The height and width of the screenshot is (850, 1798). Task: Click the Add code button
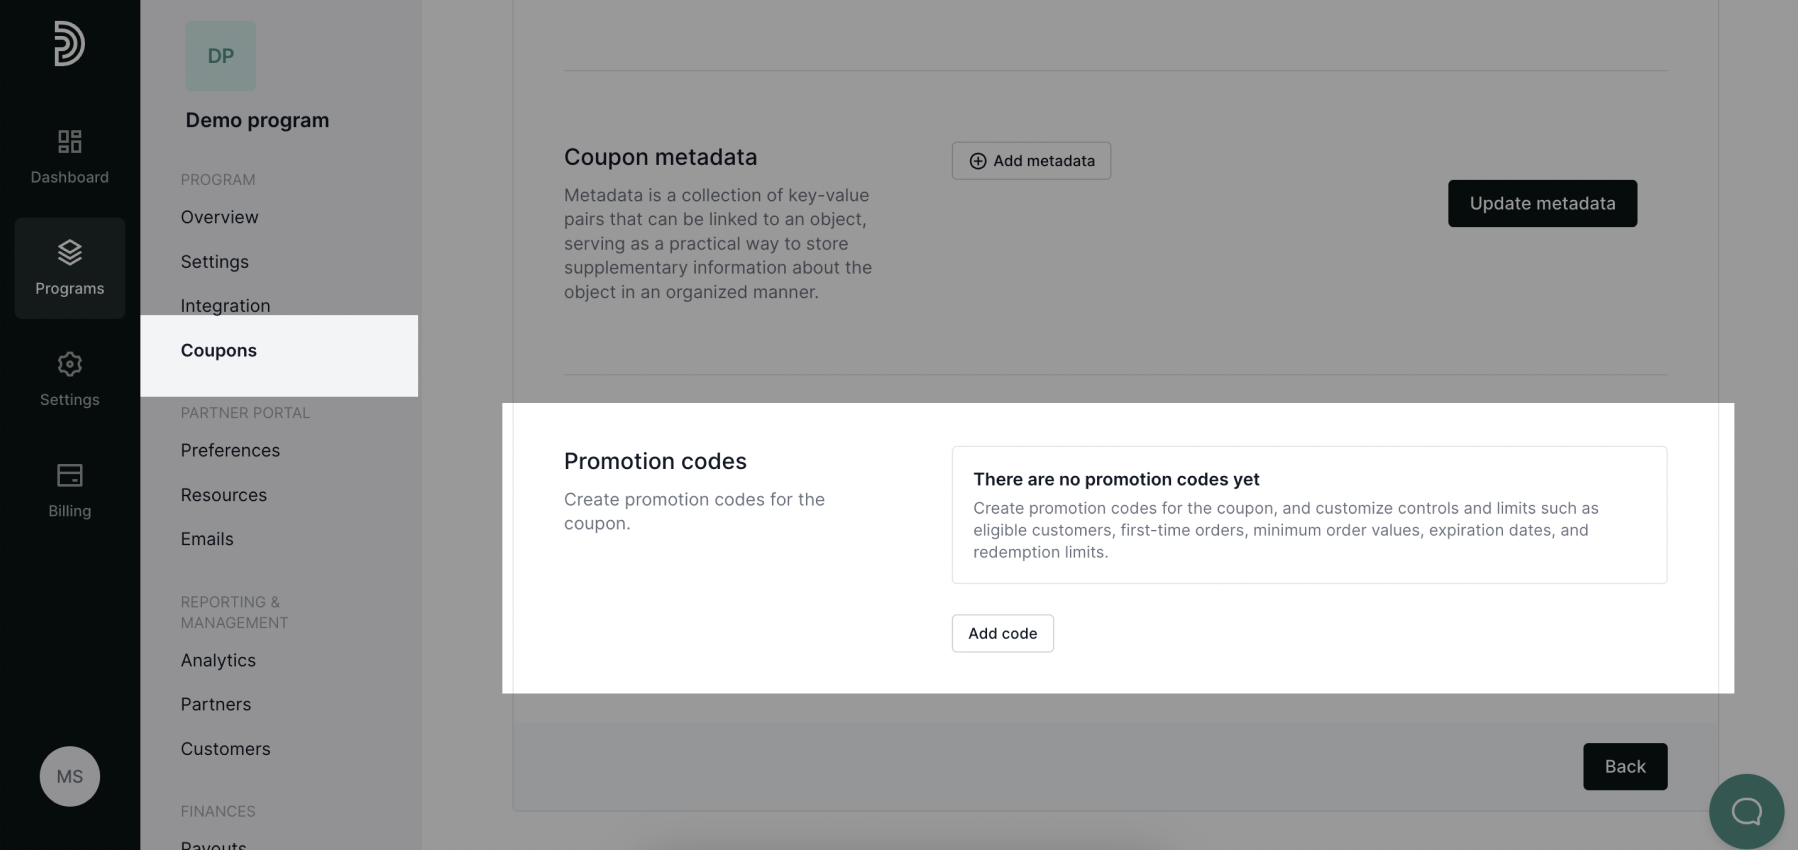click(1002, 633)
